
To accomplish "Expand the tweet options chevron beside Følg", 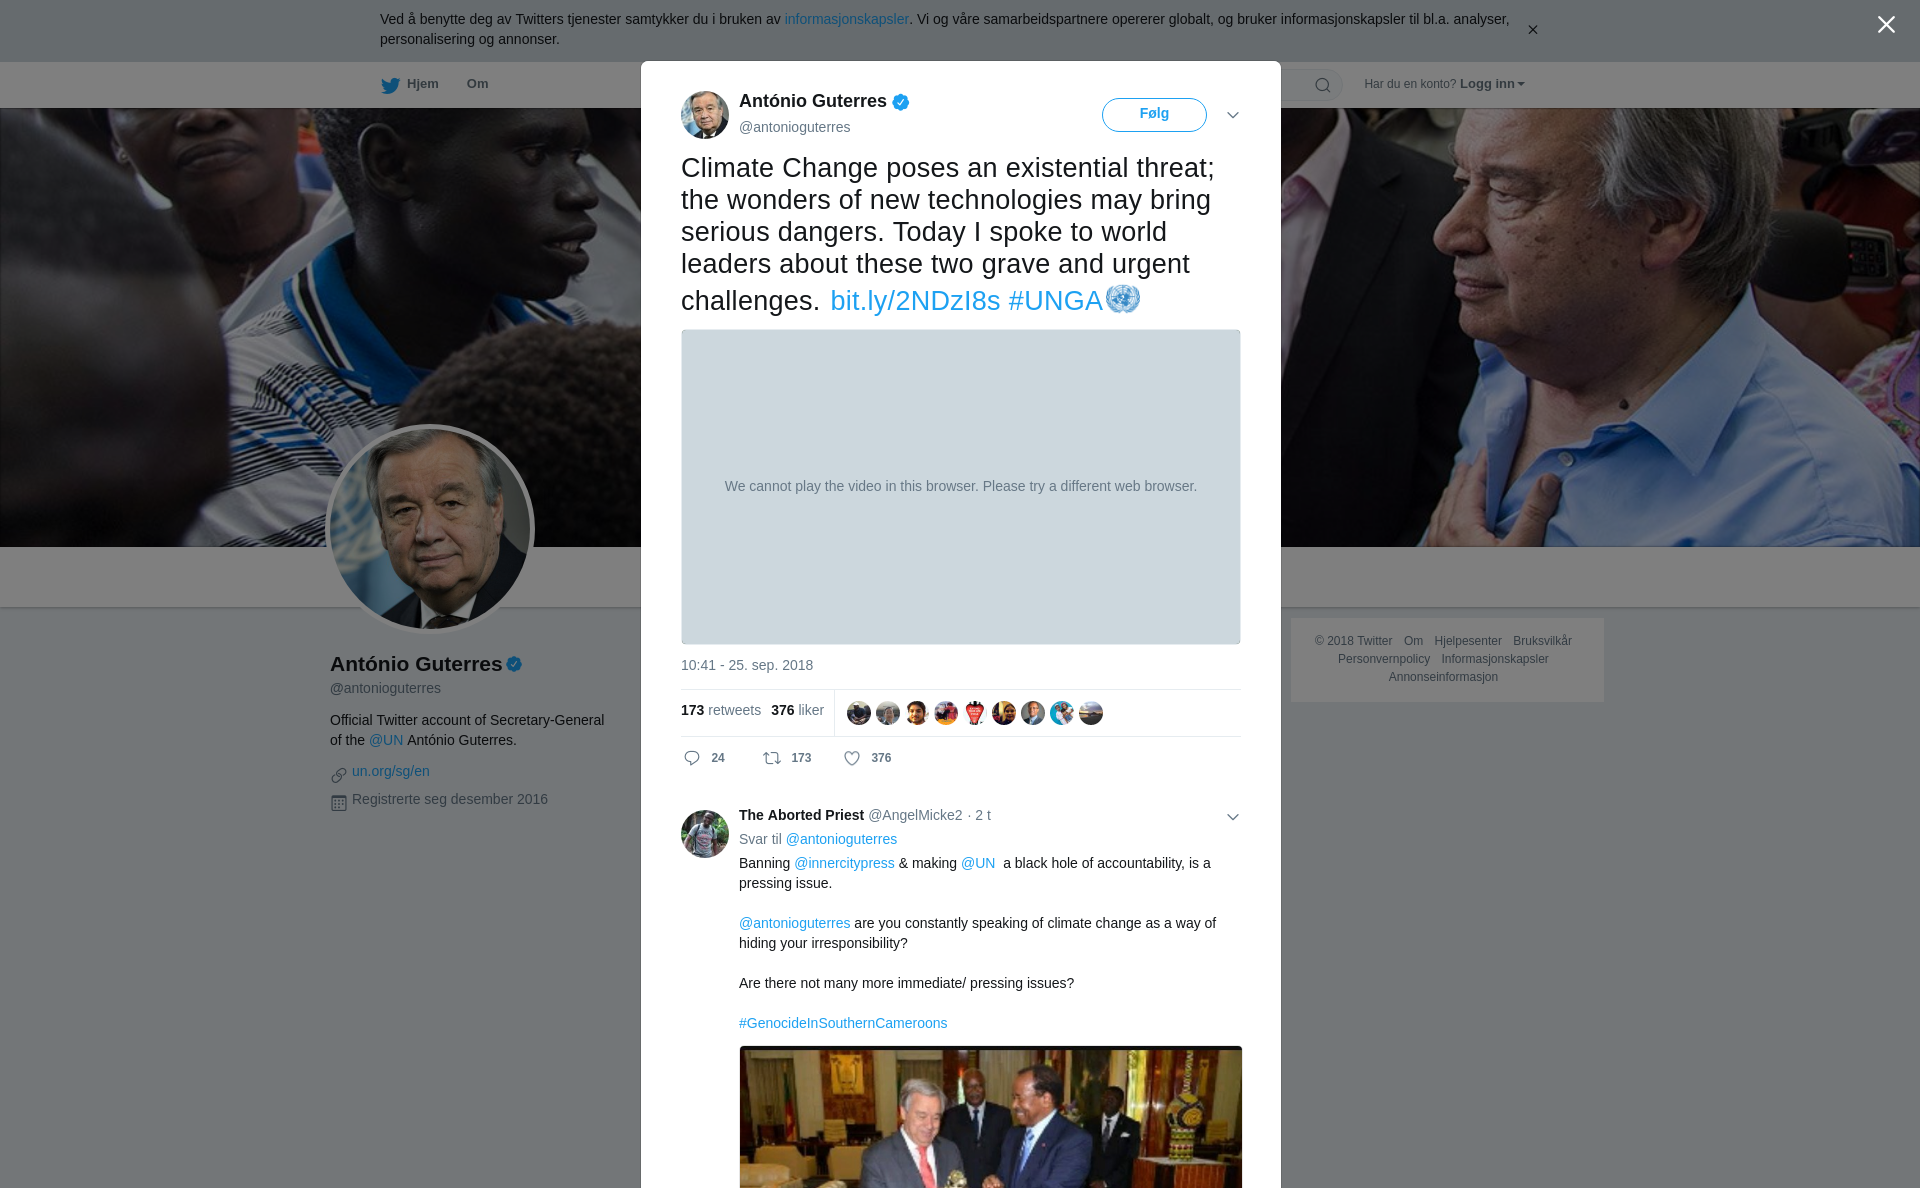I will (1233, 115).
